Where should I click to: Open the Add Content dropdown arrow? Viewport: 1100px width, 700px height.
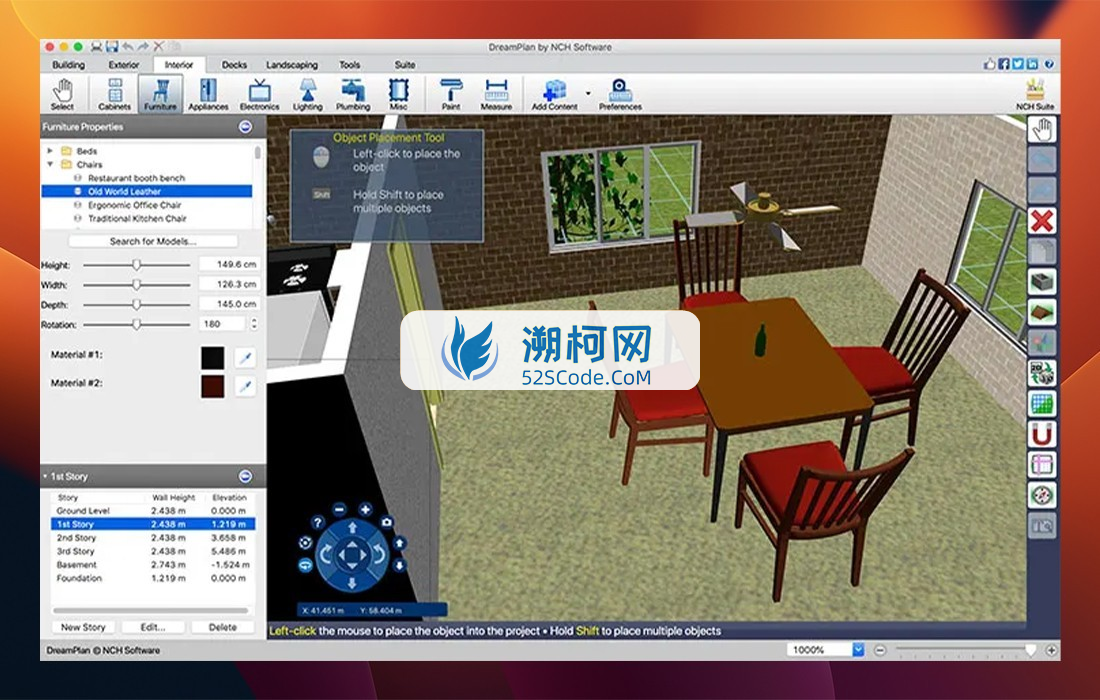click(588, 93)
